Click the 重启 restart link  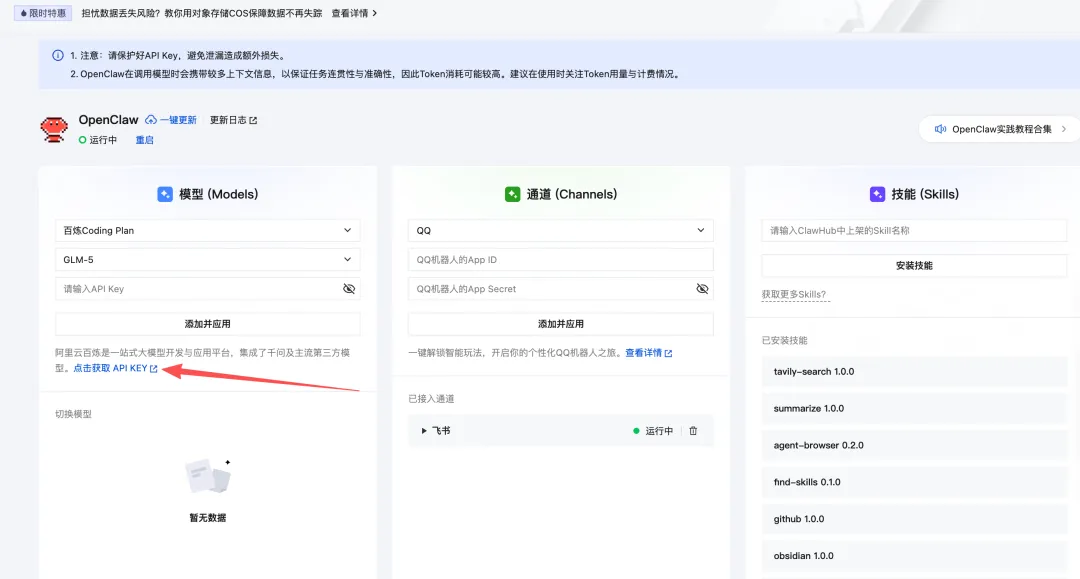145,140
